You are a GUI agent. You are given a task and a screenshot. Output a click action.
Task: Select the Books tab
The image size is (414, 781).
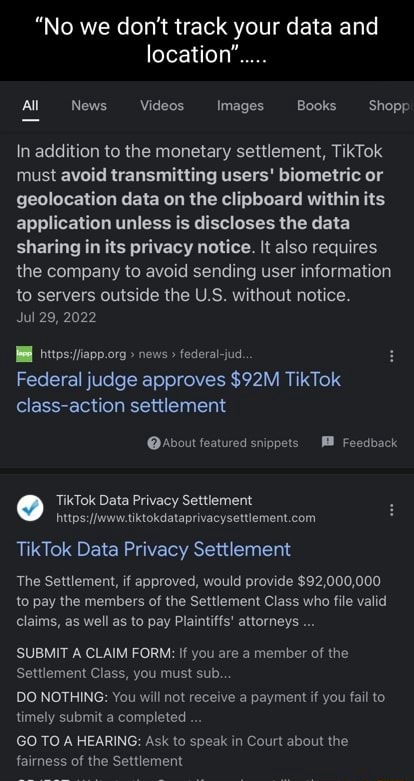316,106
